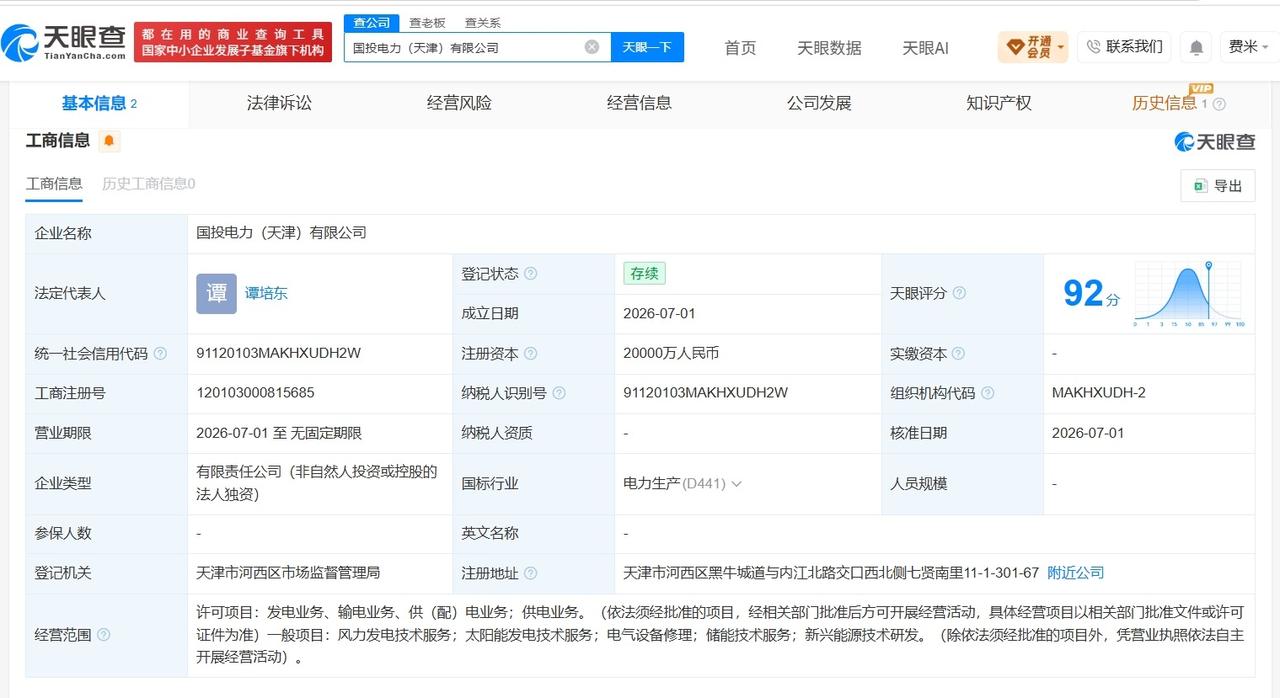
Task: Click the red promotional banner in header
Action: coord(233,42)
